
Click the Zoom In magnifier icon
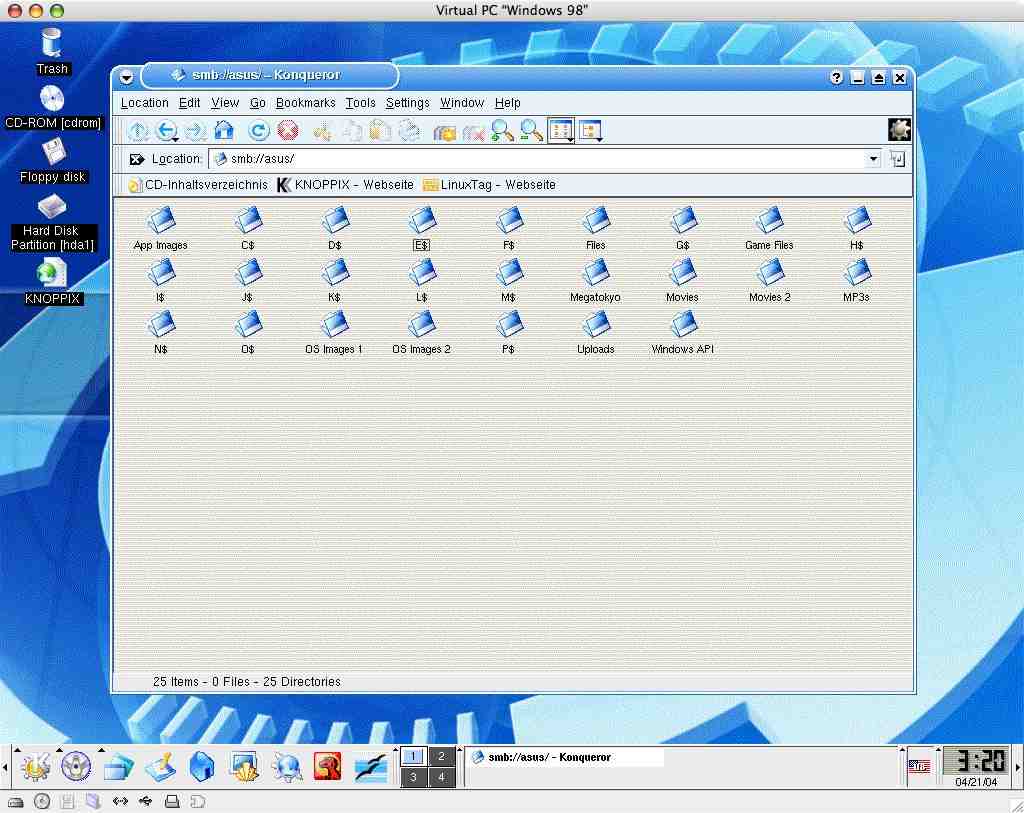502,131
